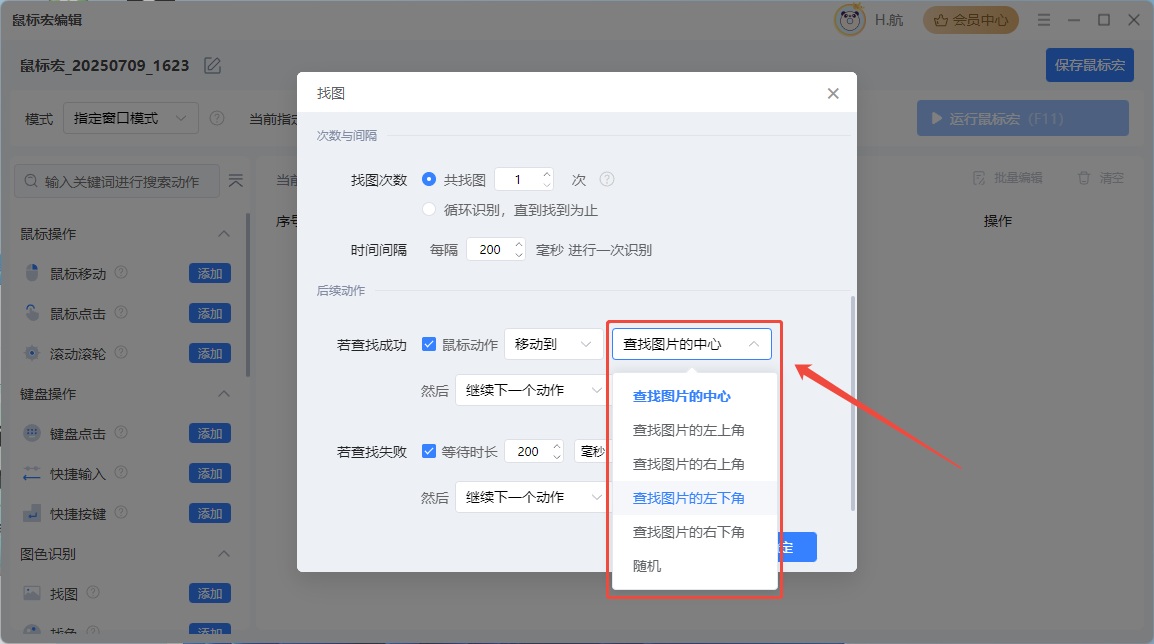Show help for 快捷输入
Screen dimensions: 1154x644
(121, 473)
